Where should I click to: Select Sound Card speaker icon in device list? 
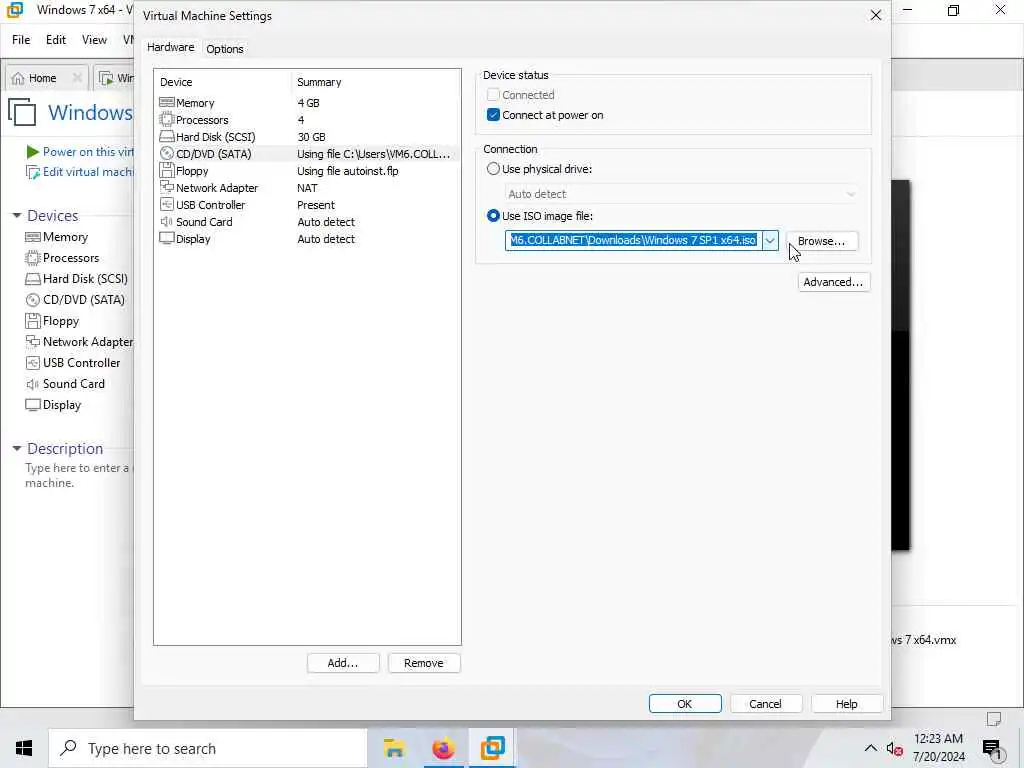(167, 221)
